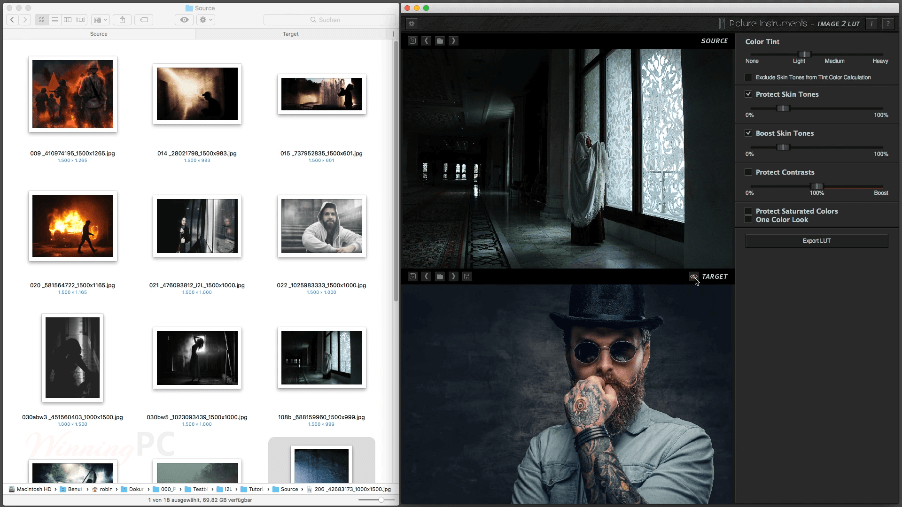Viewport: 902px width, 507px height.
Task: Go forward in Finder window
Action: (x=25, y=20)
